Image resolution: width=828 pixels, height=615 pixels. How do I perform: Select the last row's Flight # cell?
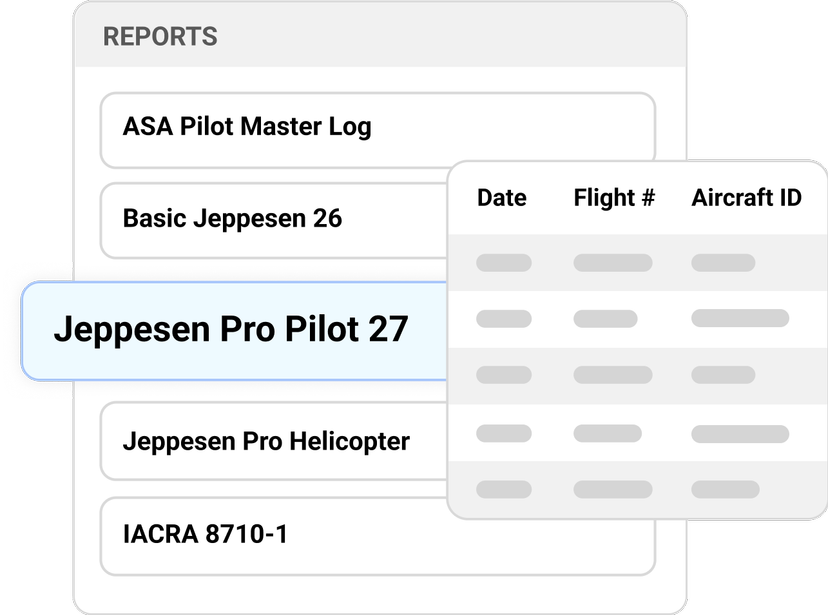click(613, 490)
